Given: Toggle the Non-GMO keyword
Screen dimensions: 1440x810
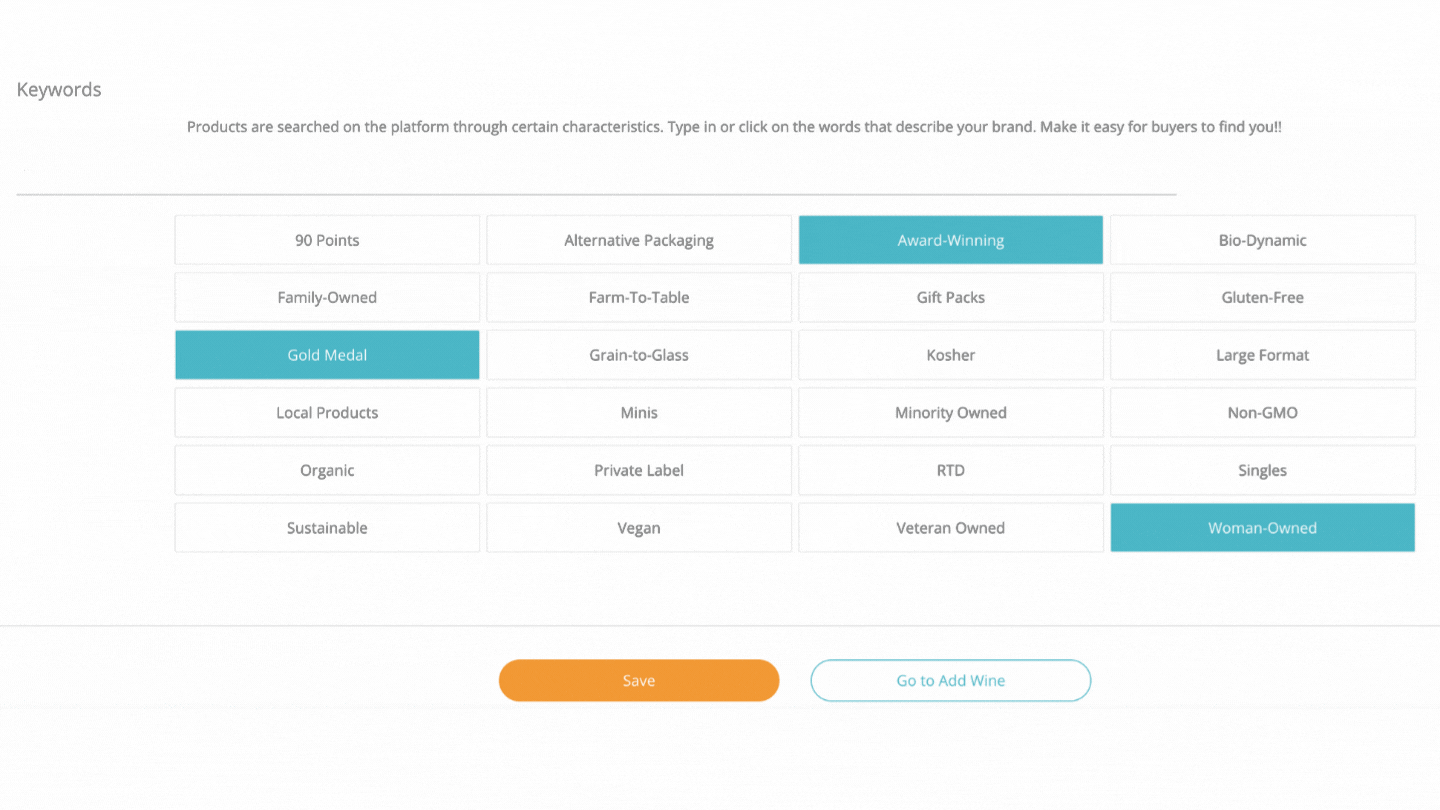Looking at the screenshot, I should [x=1262, y=412].
